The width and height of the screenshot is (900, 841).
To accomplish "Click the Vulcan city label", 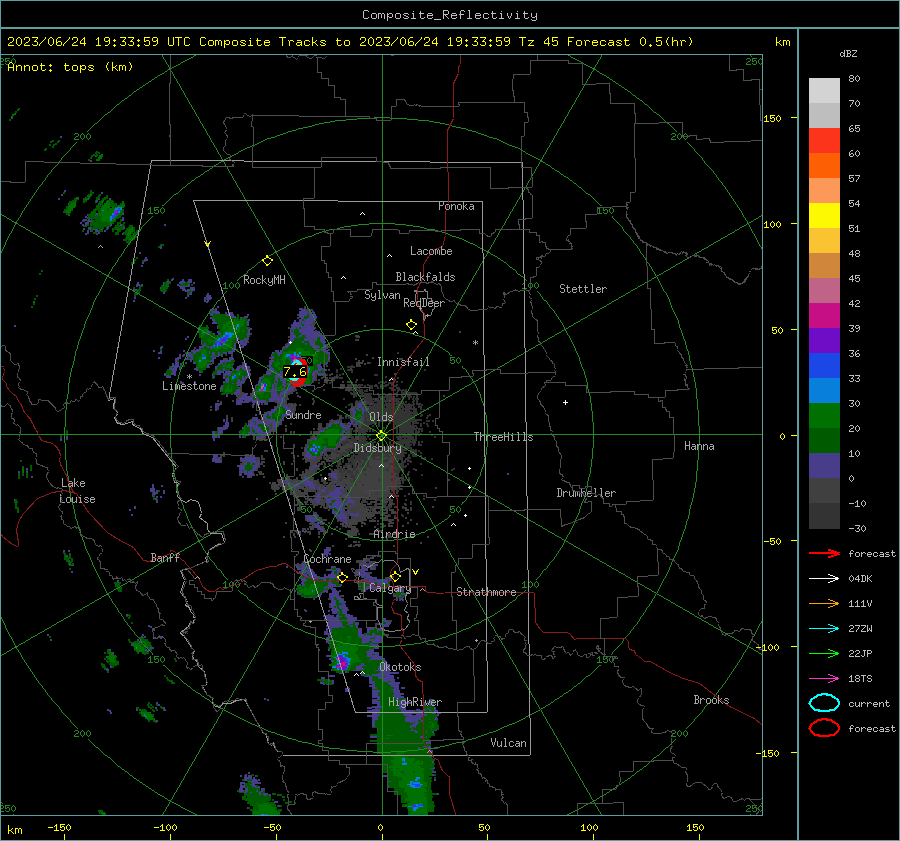I will [508, 743].
